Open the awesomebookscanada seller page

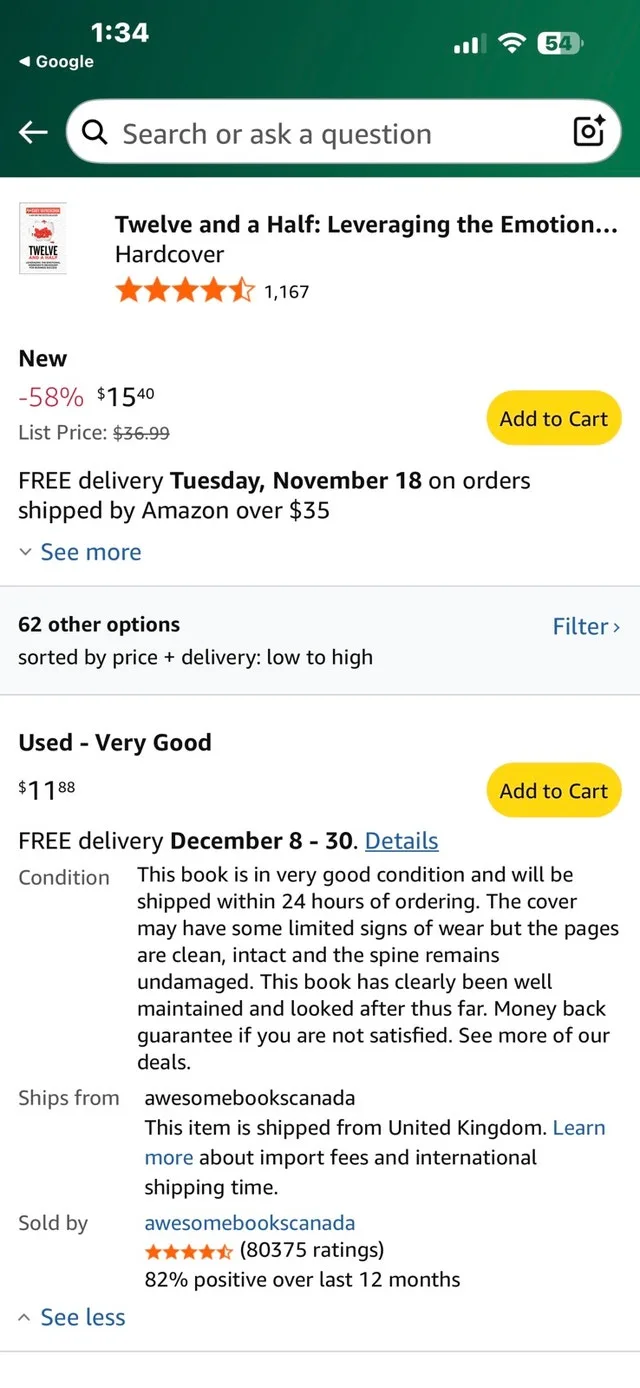pyautogui.click(x=250, y=1222)
